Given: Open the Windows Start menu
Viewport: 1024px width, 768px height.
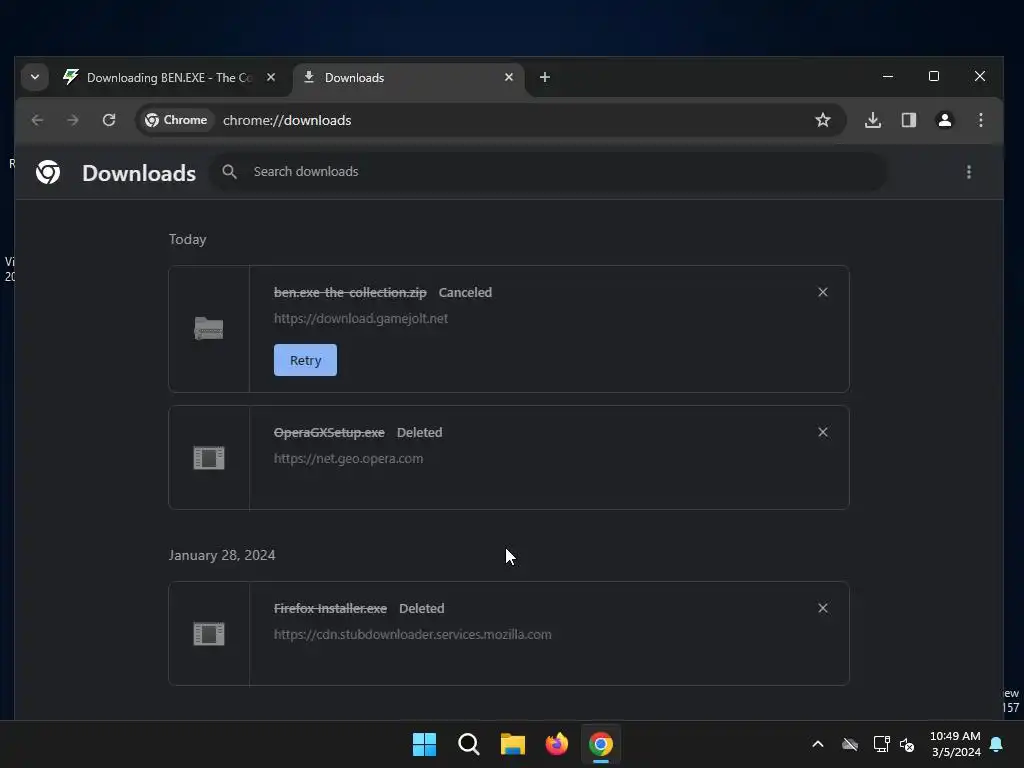Looking at the screenshot, I should pyautogui.click(x=424, y=744).
